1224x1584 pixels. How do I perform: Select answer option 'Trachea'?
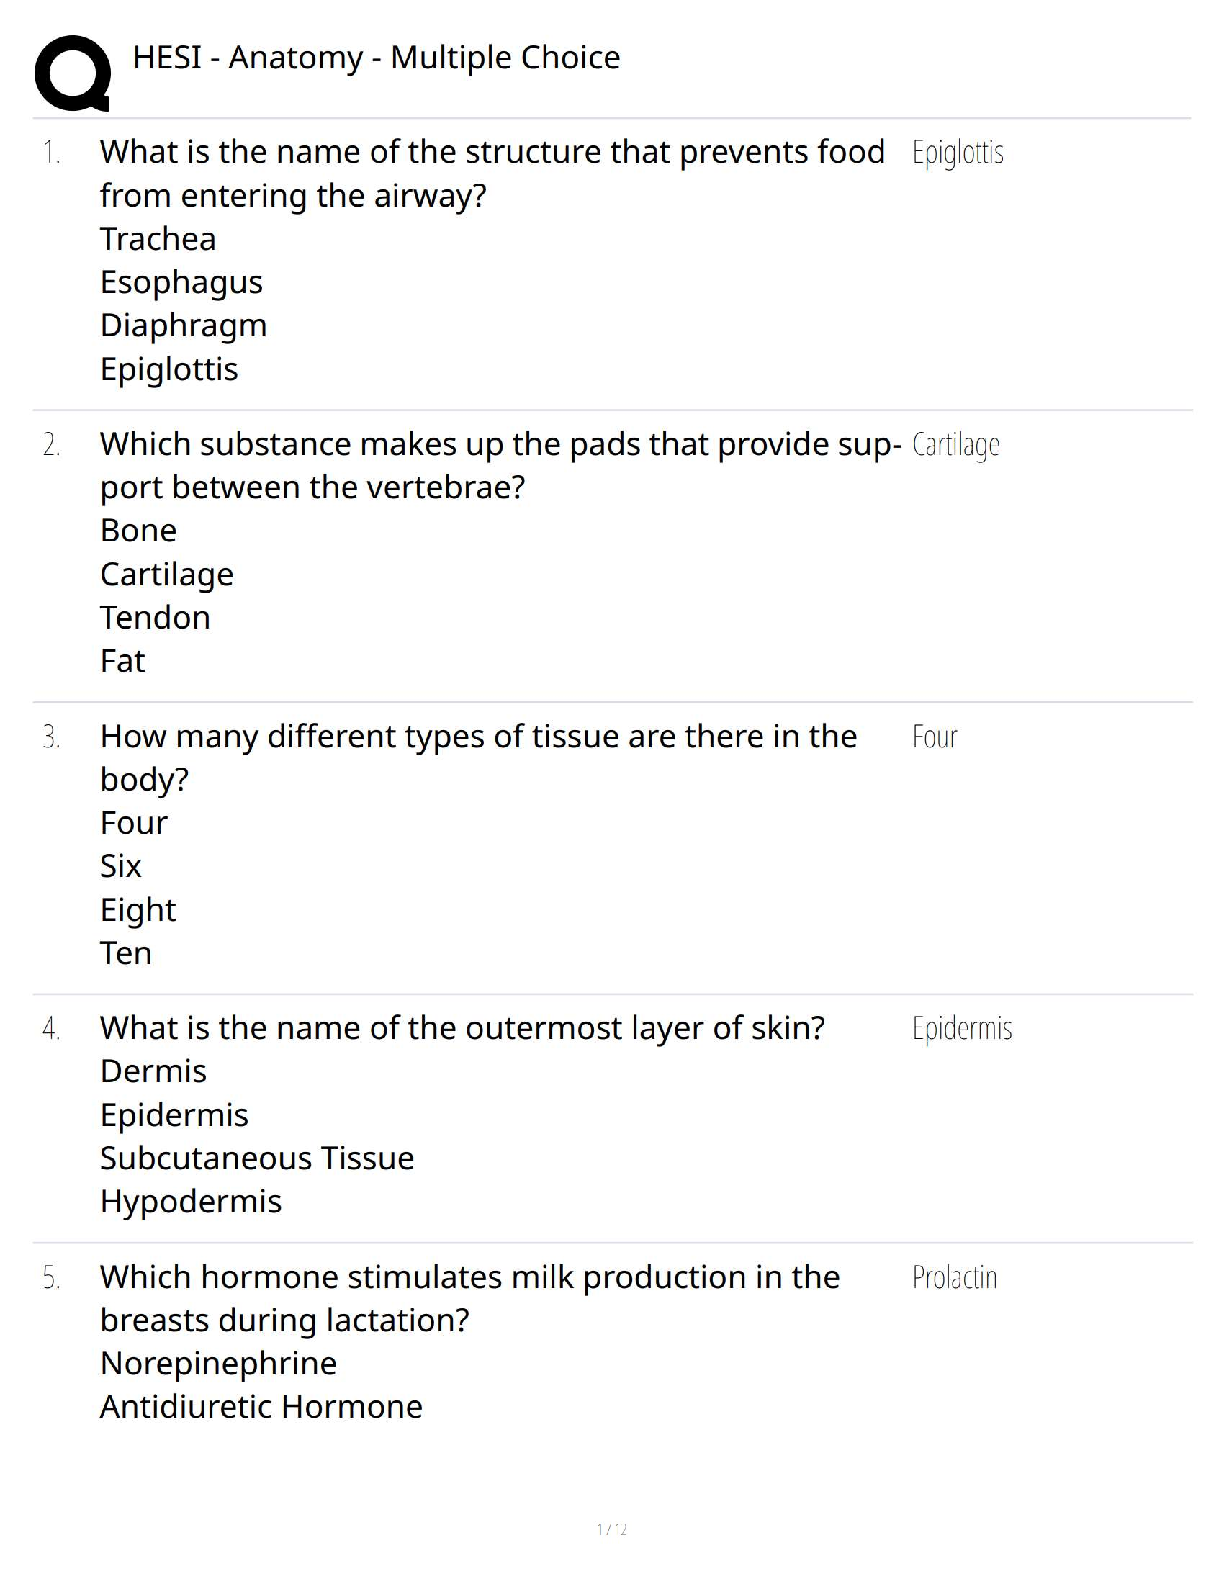pos(158,239)
